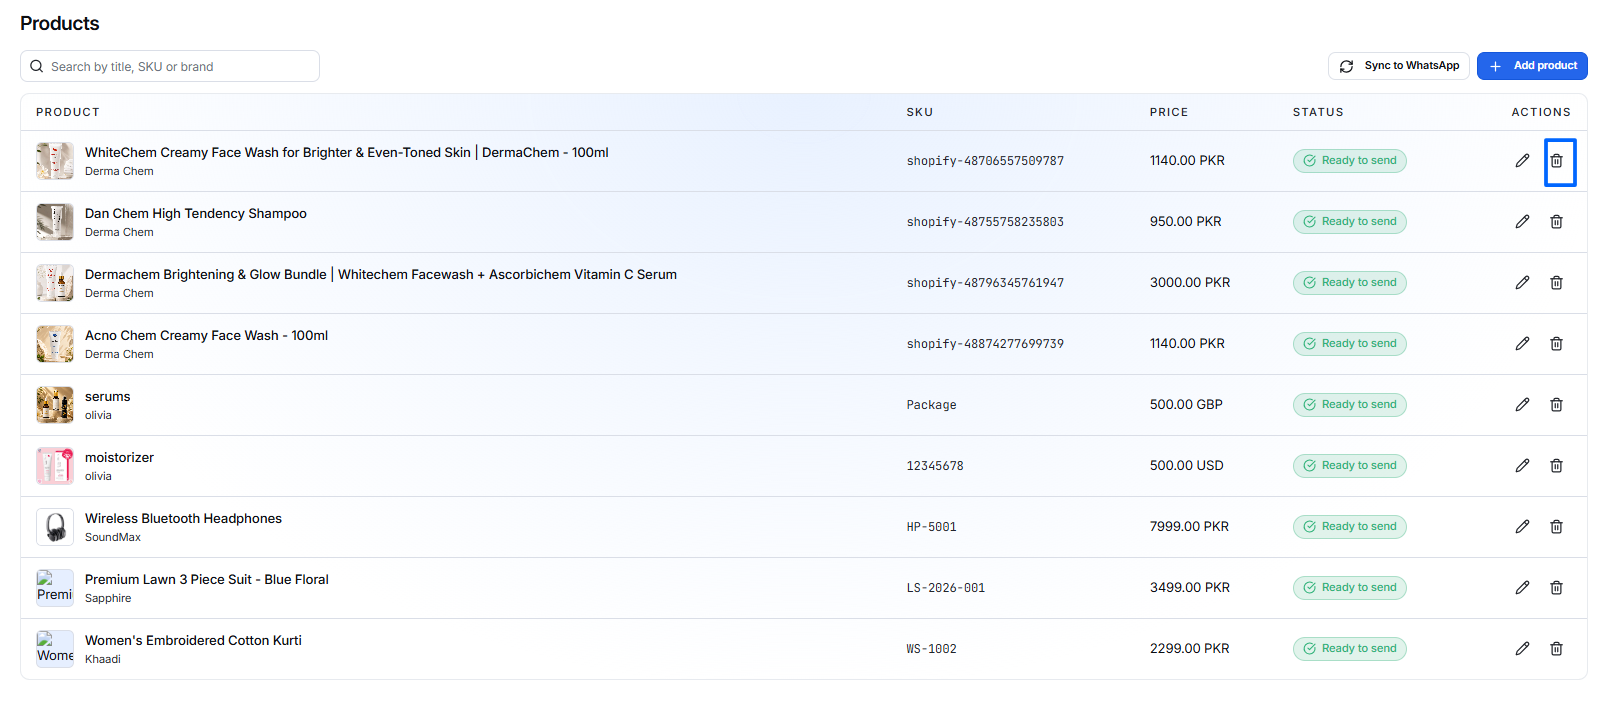This screenshot has width=1601, height=713.
Task: Select the Premium Lawn 3 Piece Suit title
Action: [x=207, y=580]
